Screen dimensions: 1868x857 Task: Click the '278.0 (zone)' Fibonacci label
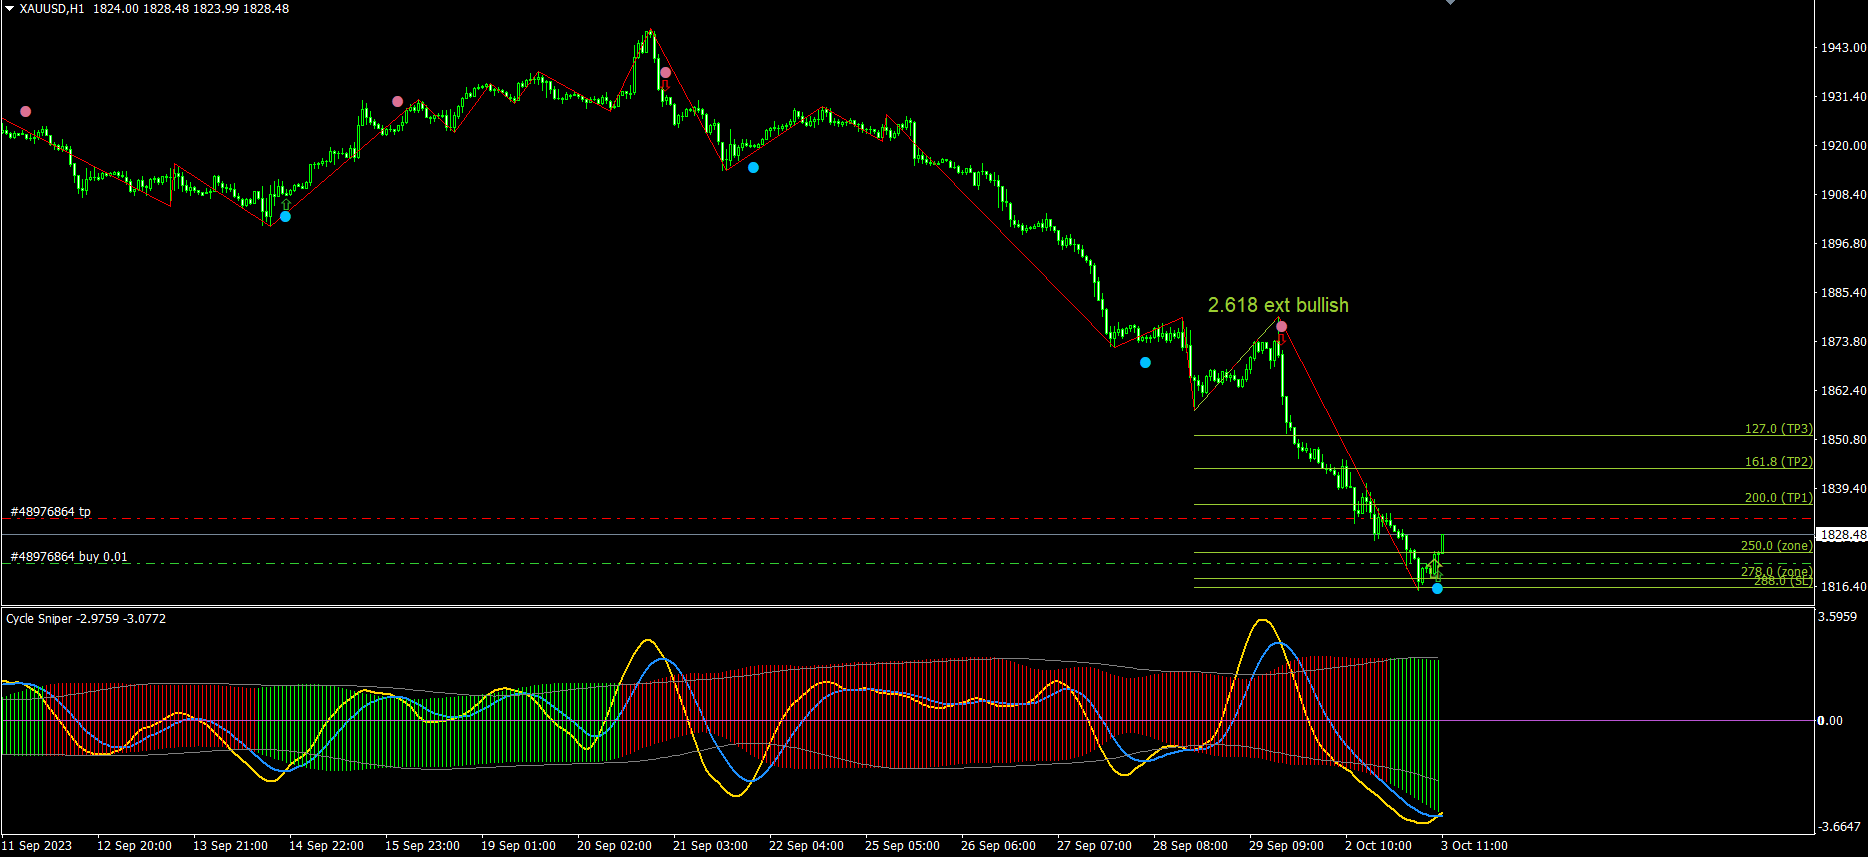coord(1776,571)
